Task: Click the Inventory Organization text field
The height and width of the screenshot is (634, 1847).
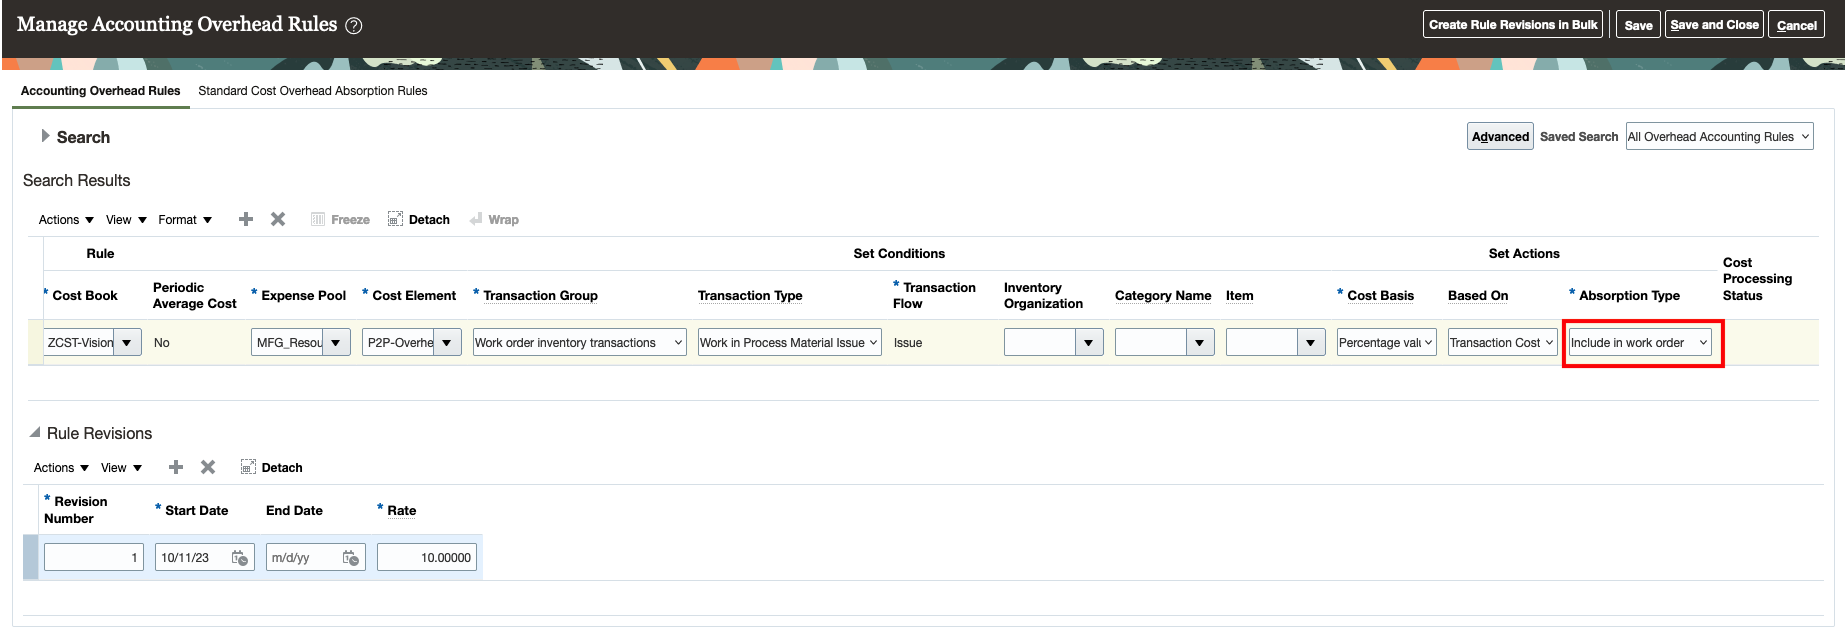Action: (x=1040, y=343)
